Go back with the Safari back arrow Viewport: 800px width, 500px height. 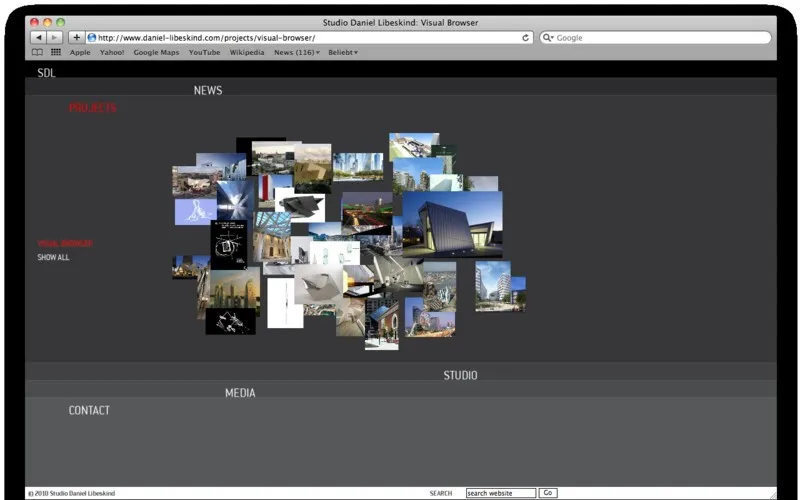(x=39, y=37)
